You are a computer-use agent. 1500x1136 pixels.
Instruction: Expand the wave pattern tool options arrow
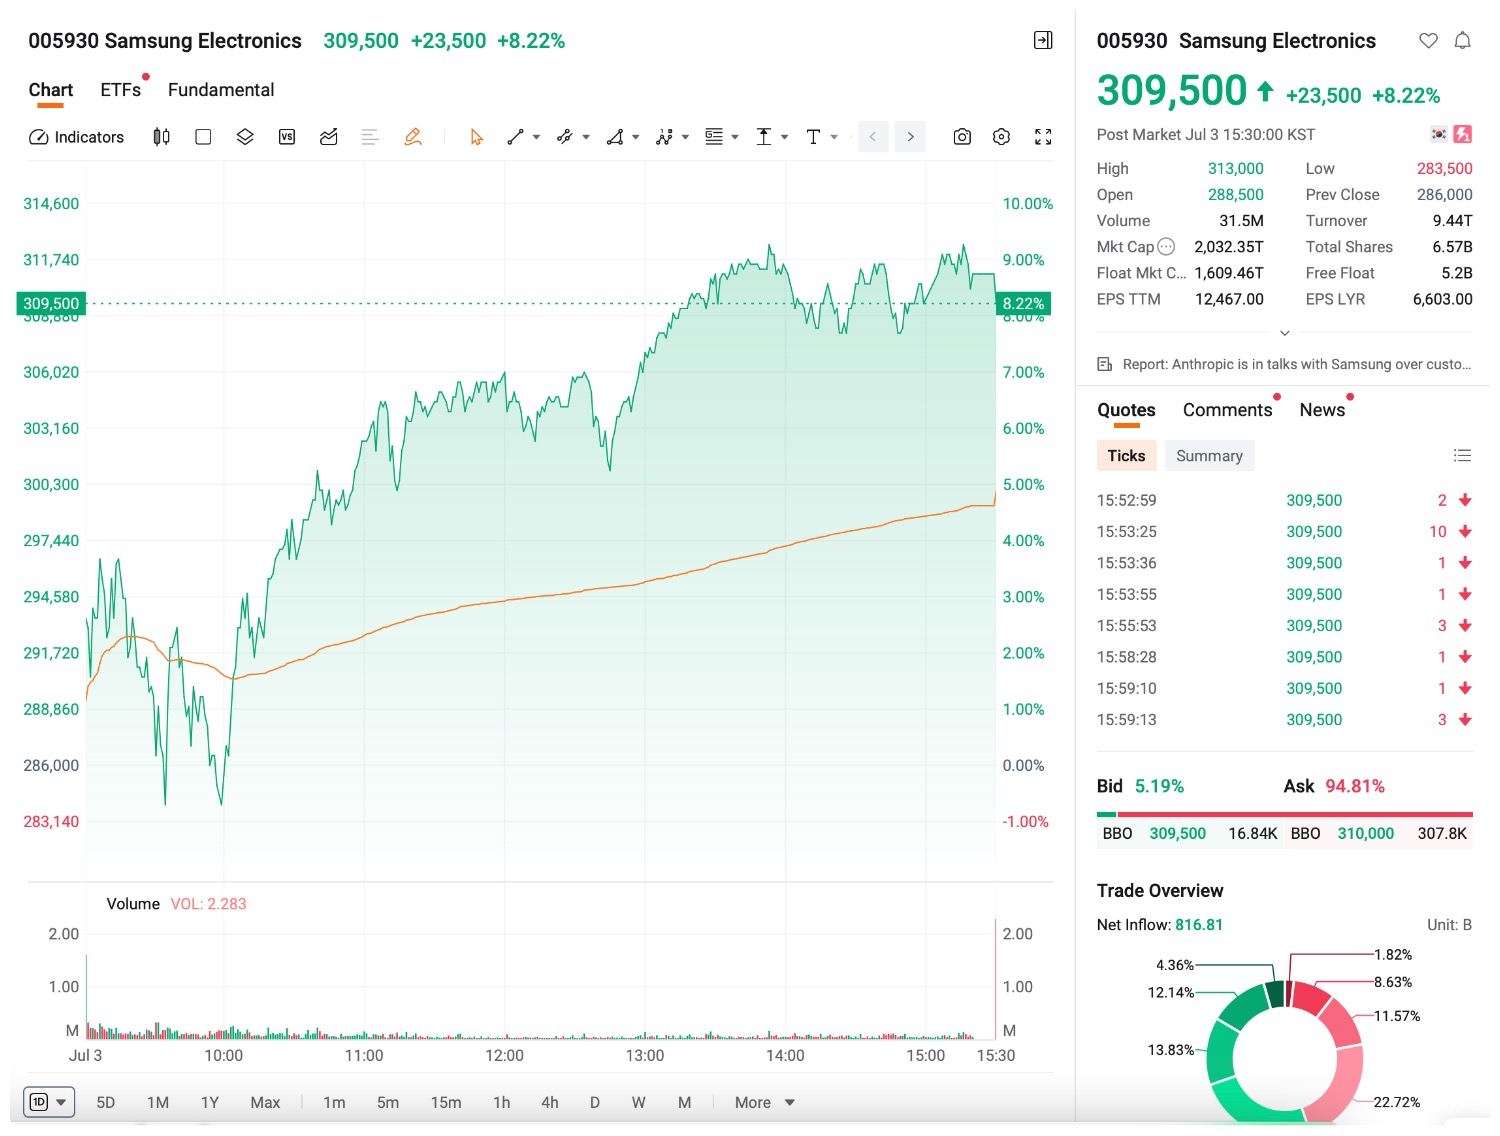pyautogui.click(x=685, y=137)
